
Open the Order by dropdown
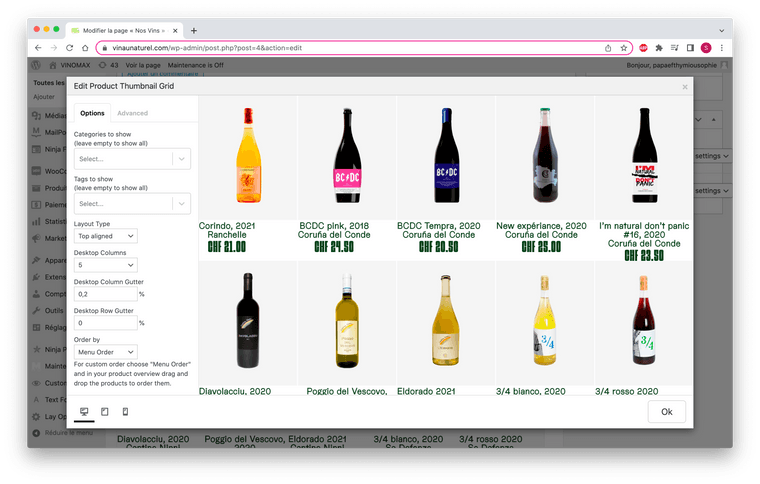(105, 352)
